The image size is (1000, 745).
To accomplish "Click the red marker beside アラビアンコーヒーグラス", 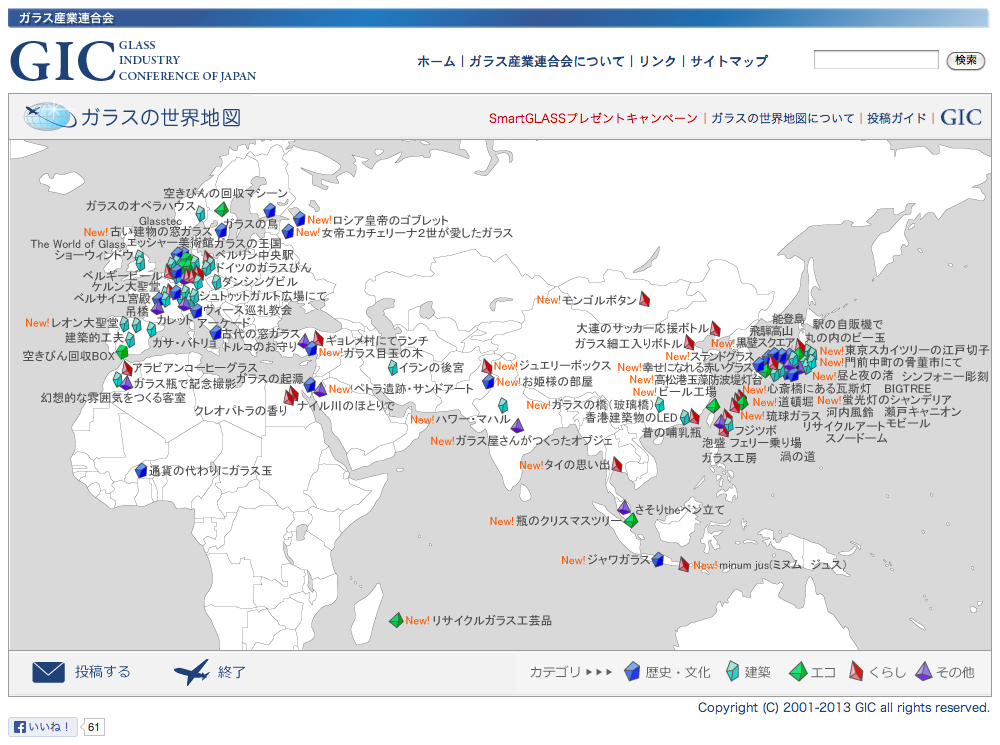I will click(128, 368).
